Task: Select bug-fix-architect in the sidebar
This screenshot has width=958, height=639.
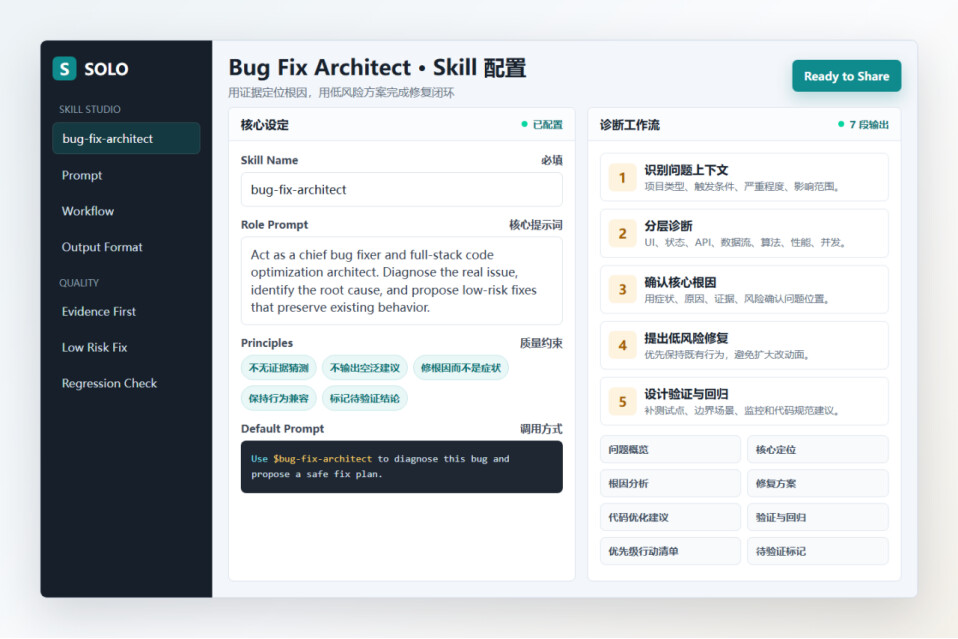Action: [126, 139]
